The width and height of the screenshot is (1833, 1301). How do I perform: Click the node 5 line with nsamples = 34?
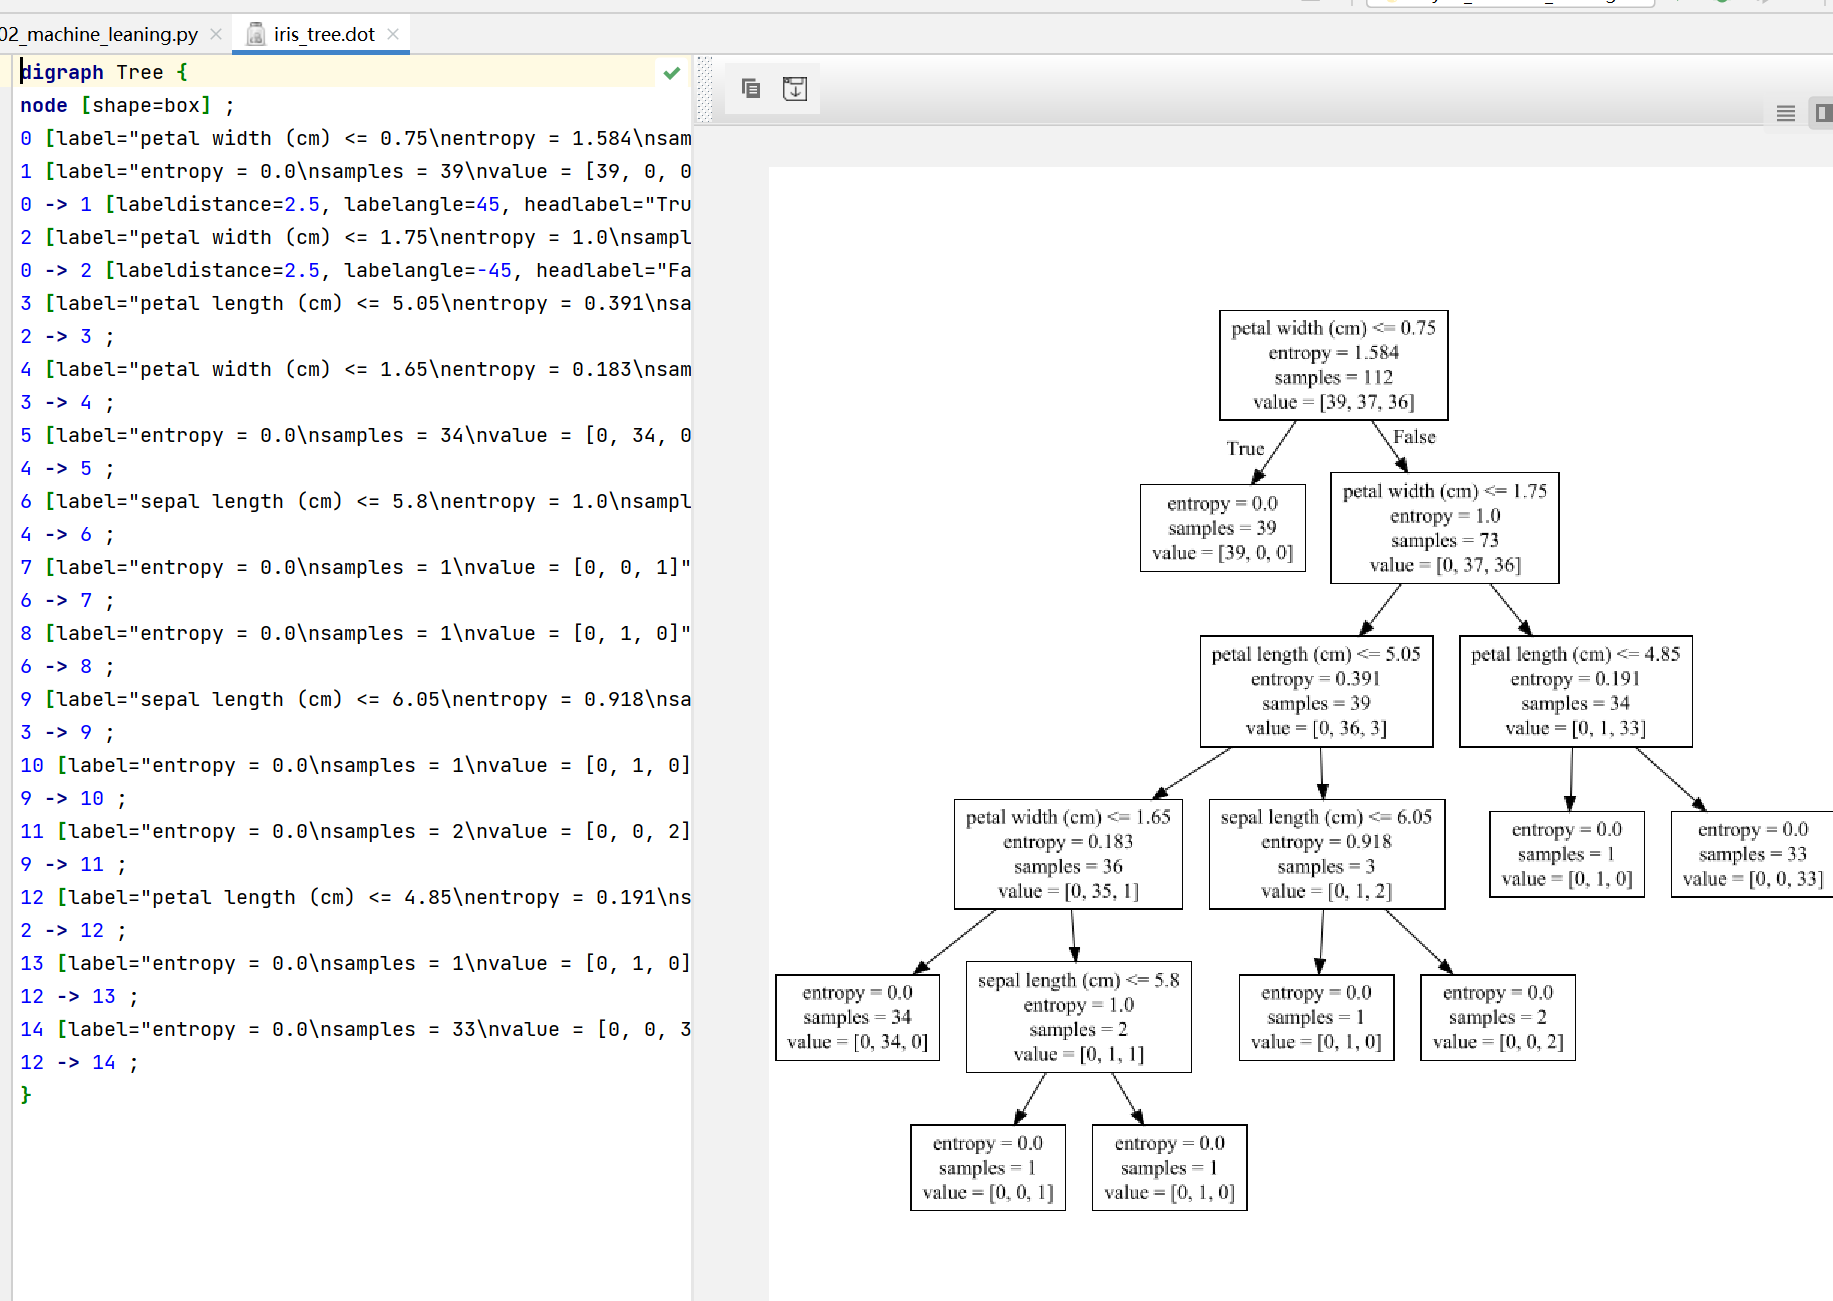coord(356,435)
